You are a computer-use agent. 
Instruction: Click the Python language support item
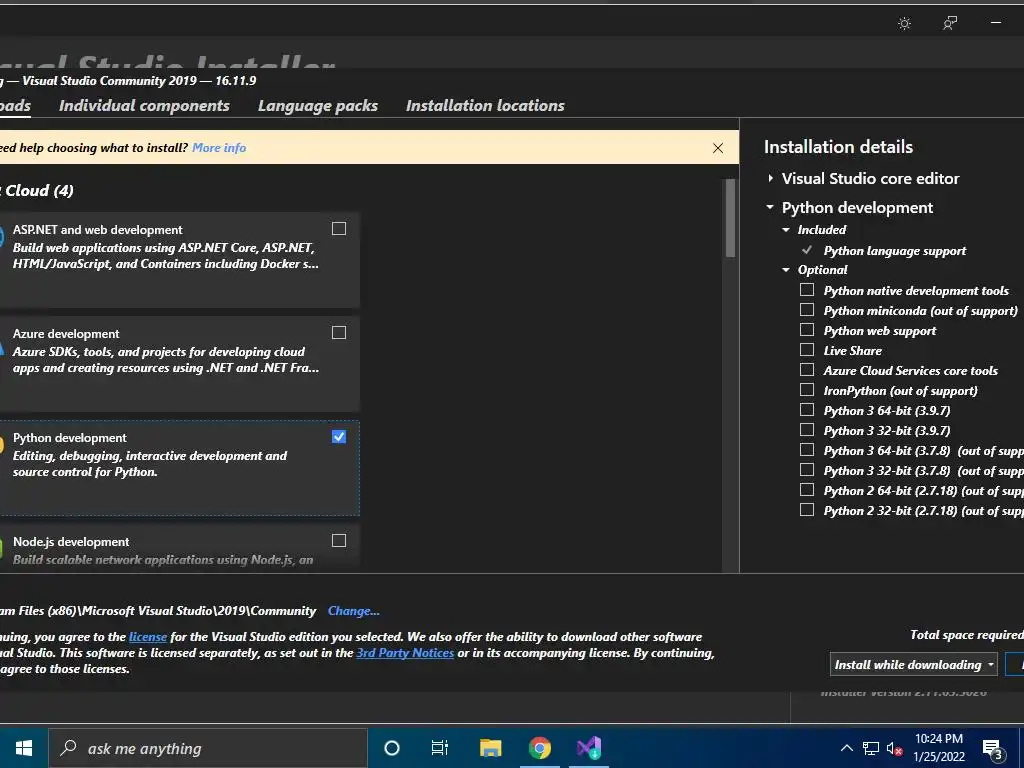[x=895, y=251]
